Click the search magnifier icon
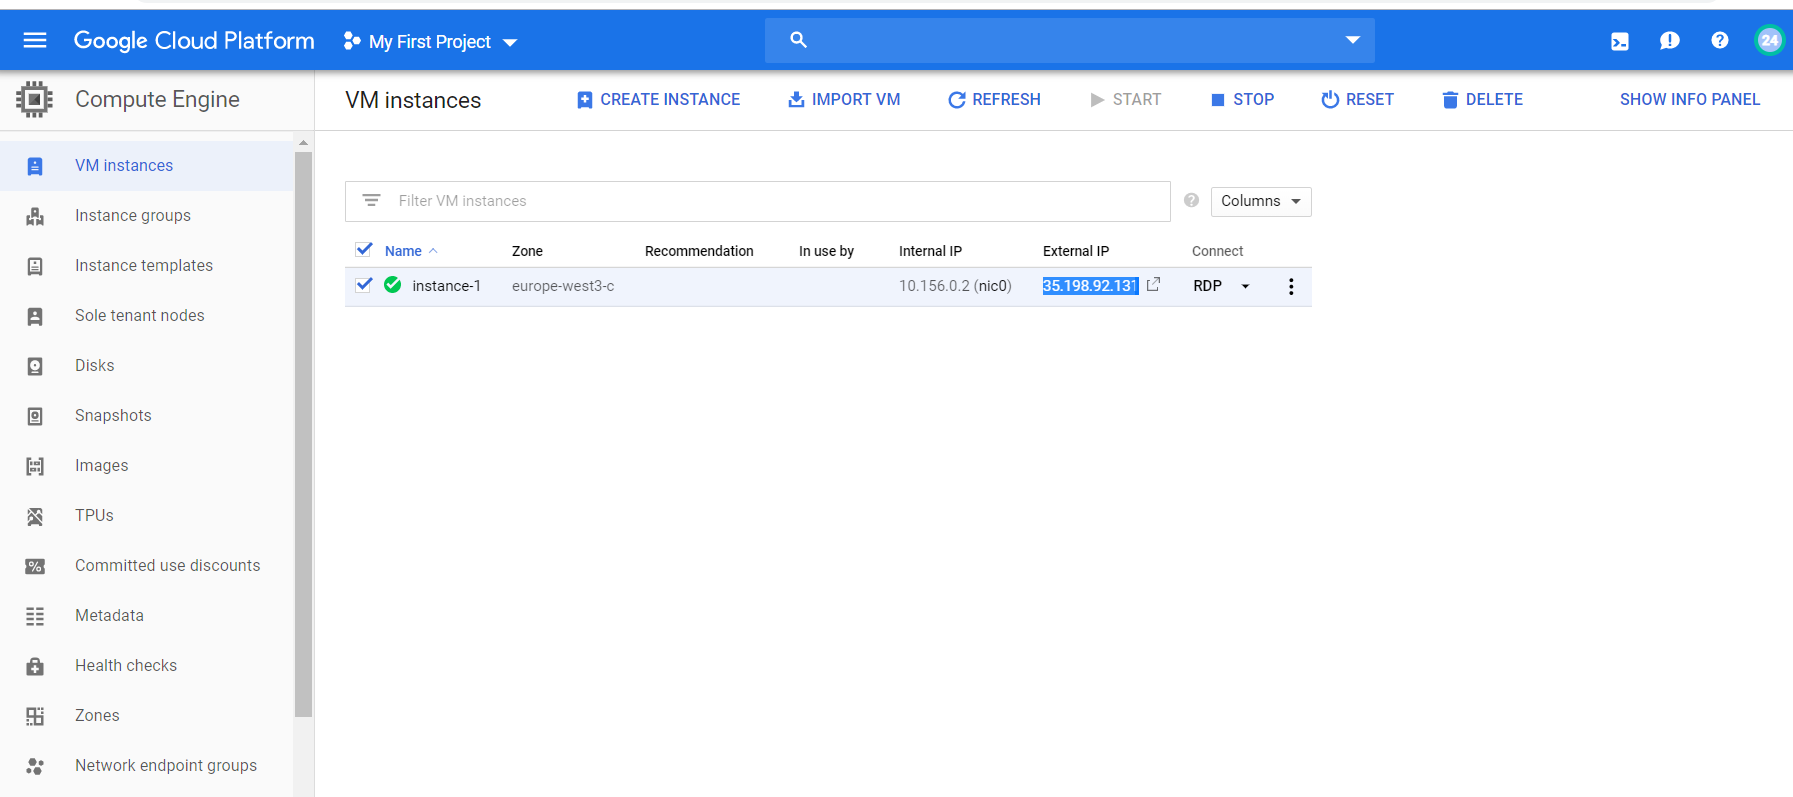Viewport: 1793px width, 797px height. [x=798, y=40]
